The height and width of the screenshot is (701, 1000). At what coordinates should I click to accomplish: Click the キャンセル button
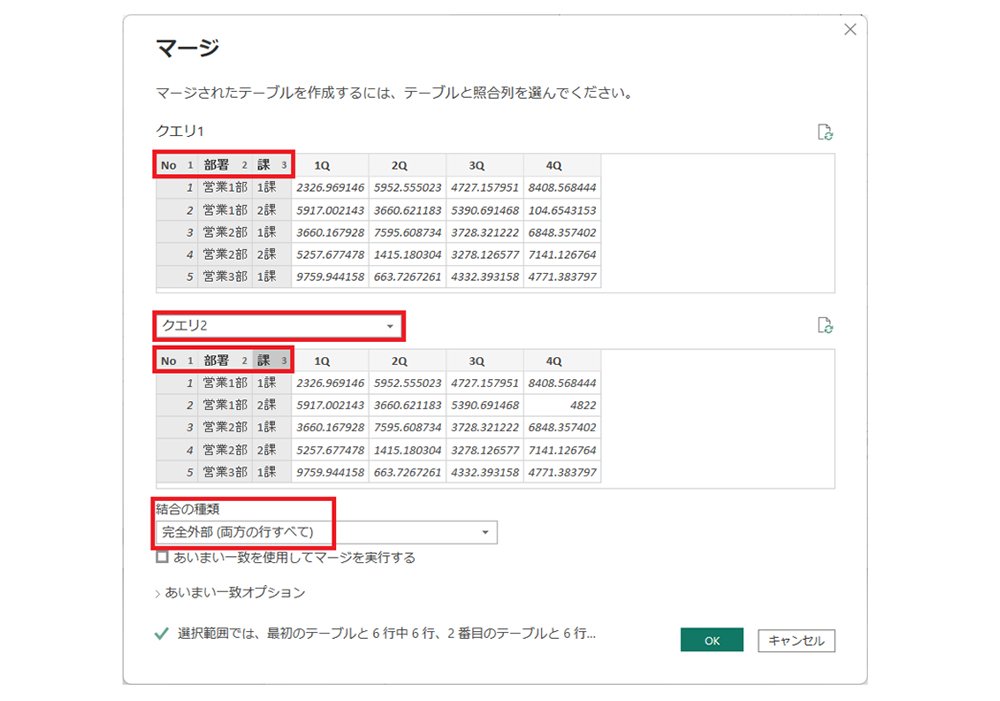[797, 640]
